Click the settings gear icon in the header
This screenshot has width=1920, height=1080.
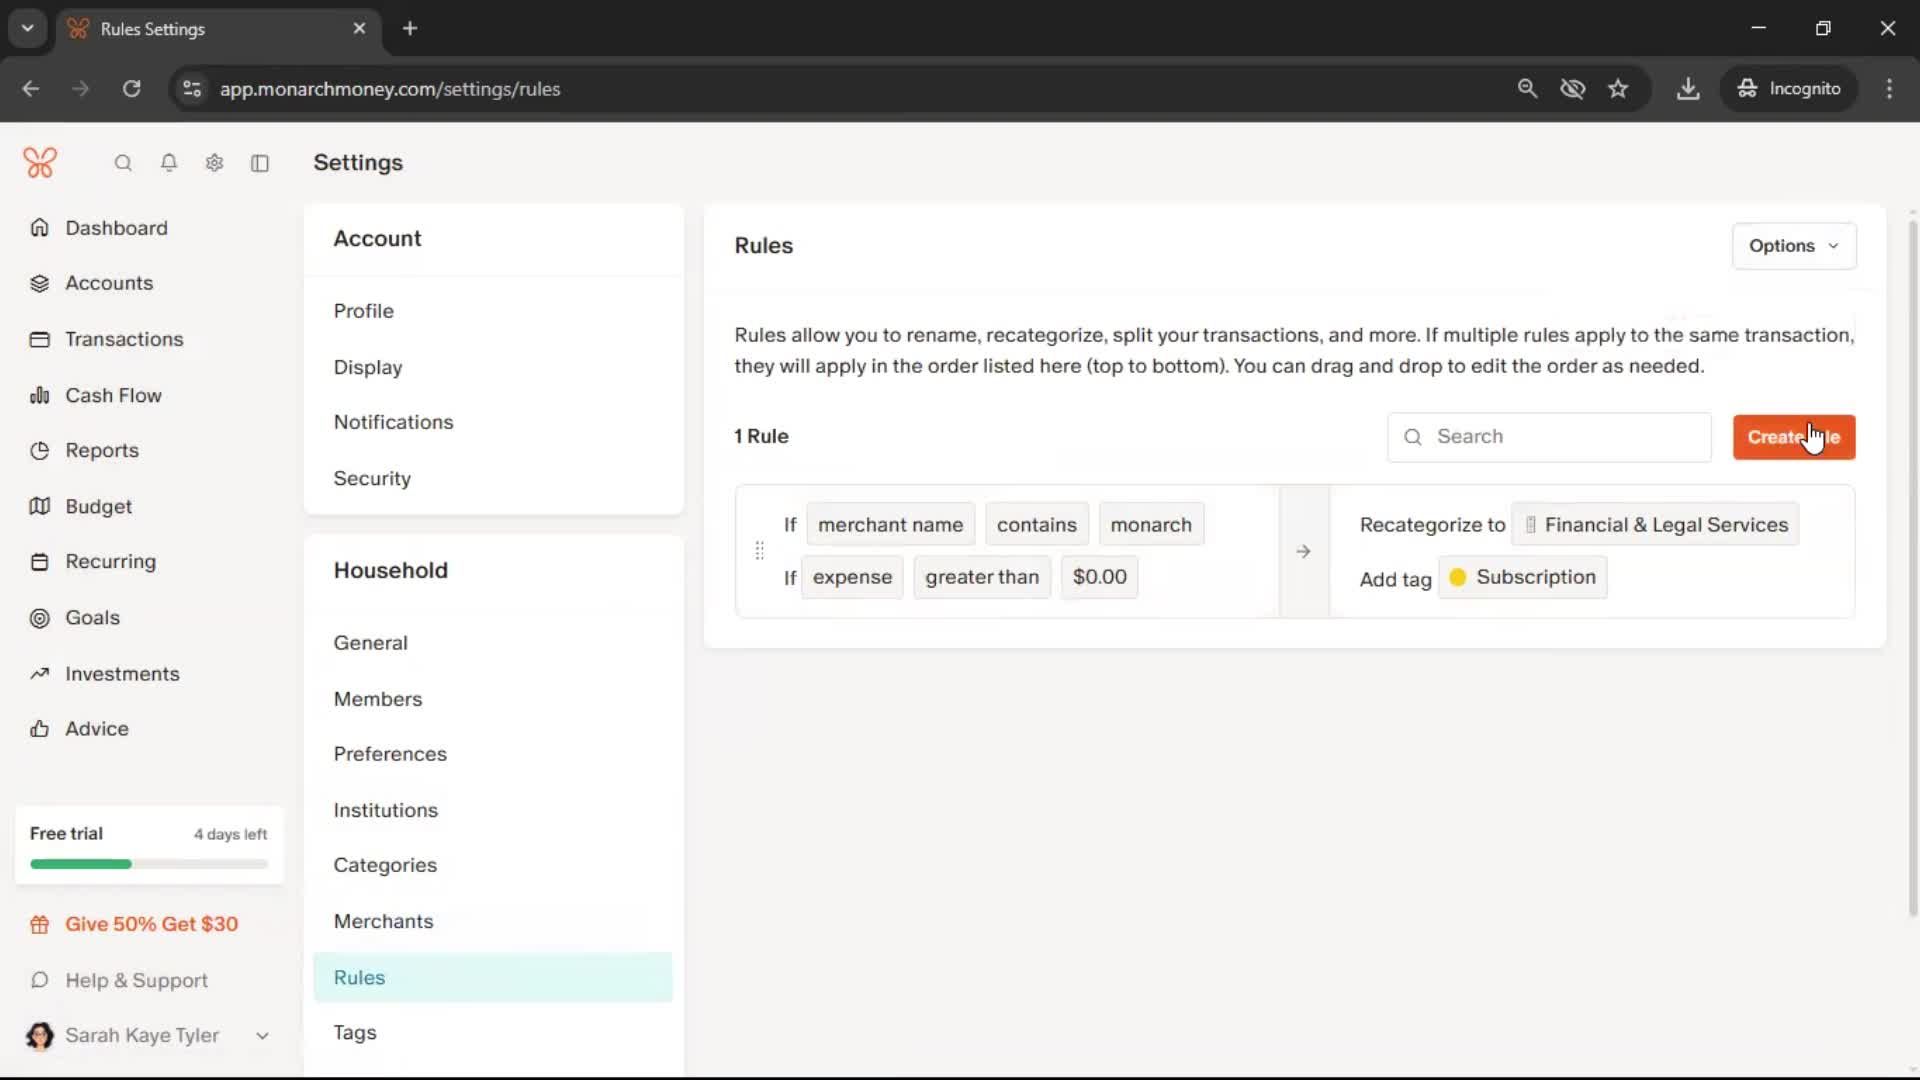pos(214,163)
